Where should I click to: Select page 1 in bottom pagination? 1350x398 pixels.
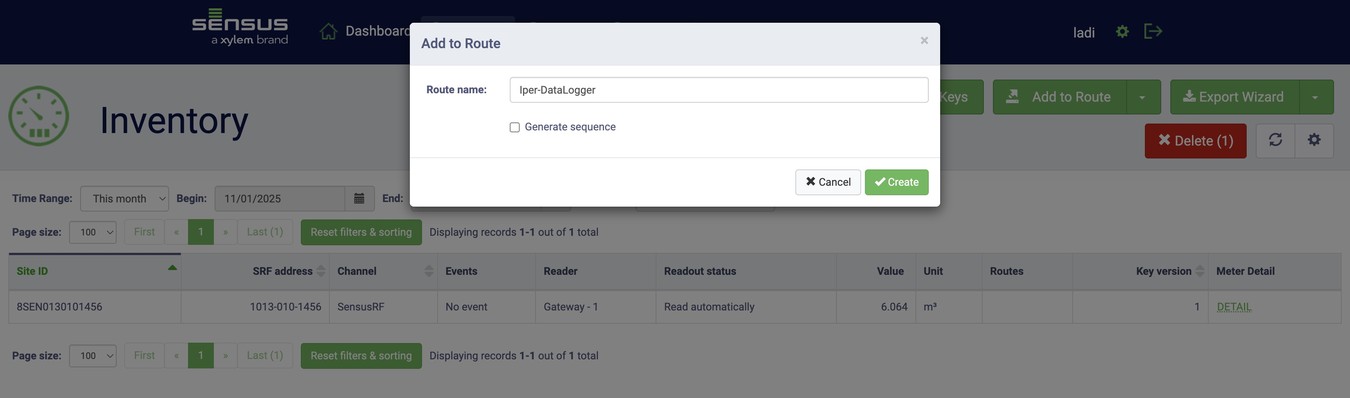point(201,356)
